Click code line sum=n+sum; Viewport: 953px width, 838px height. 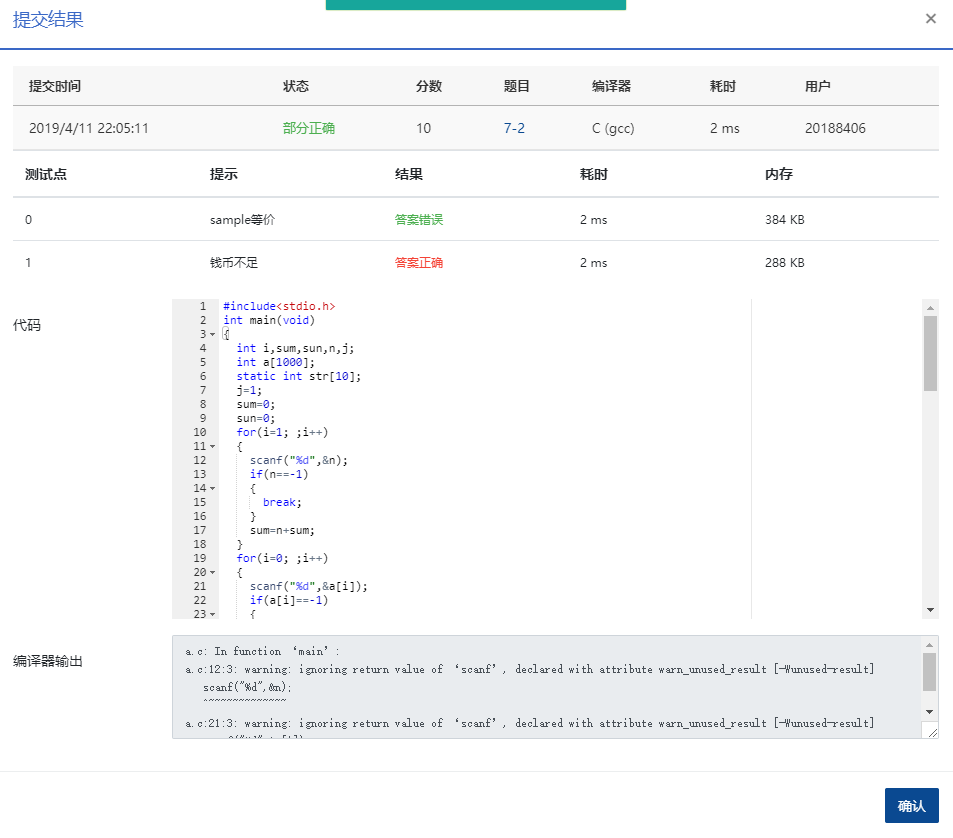click(x=282, y=530)
